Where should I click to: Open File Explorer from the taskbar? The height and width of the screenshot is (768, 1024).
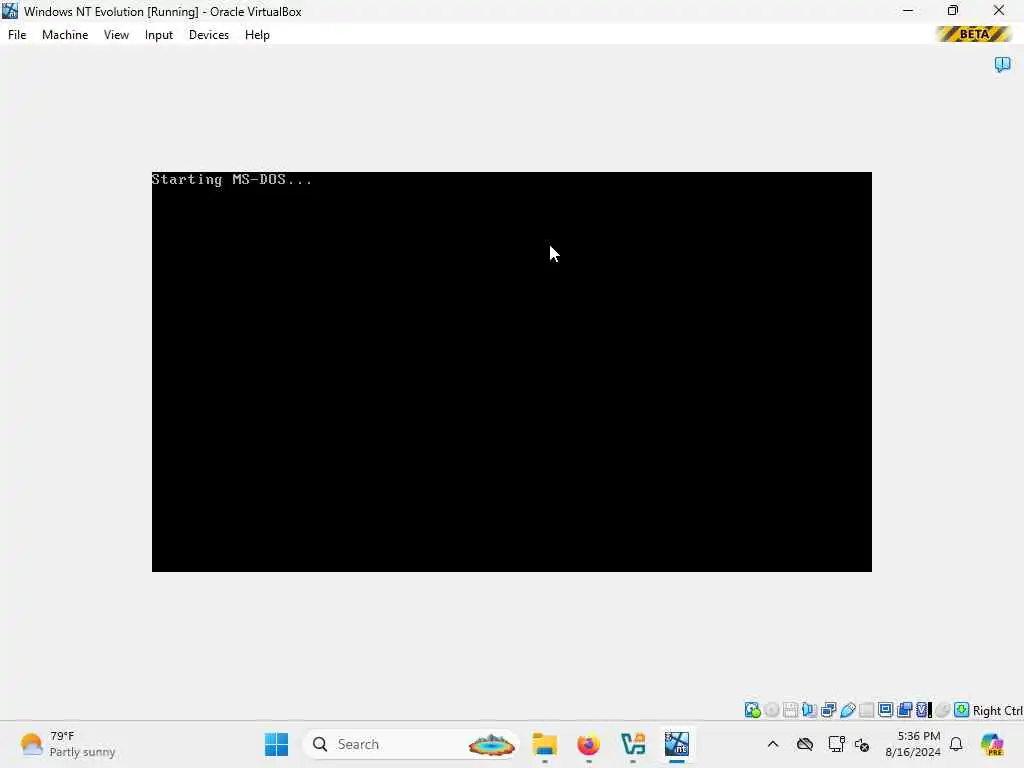coord(544,744)
